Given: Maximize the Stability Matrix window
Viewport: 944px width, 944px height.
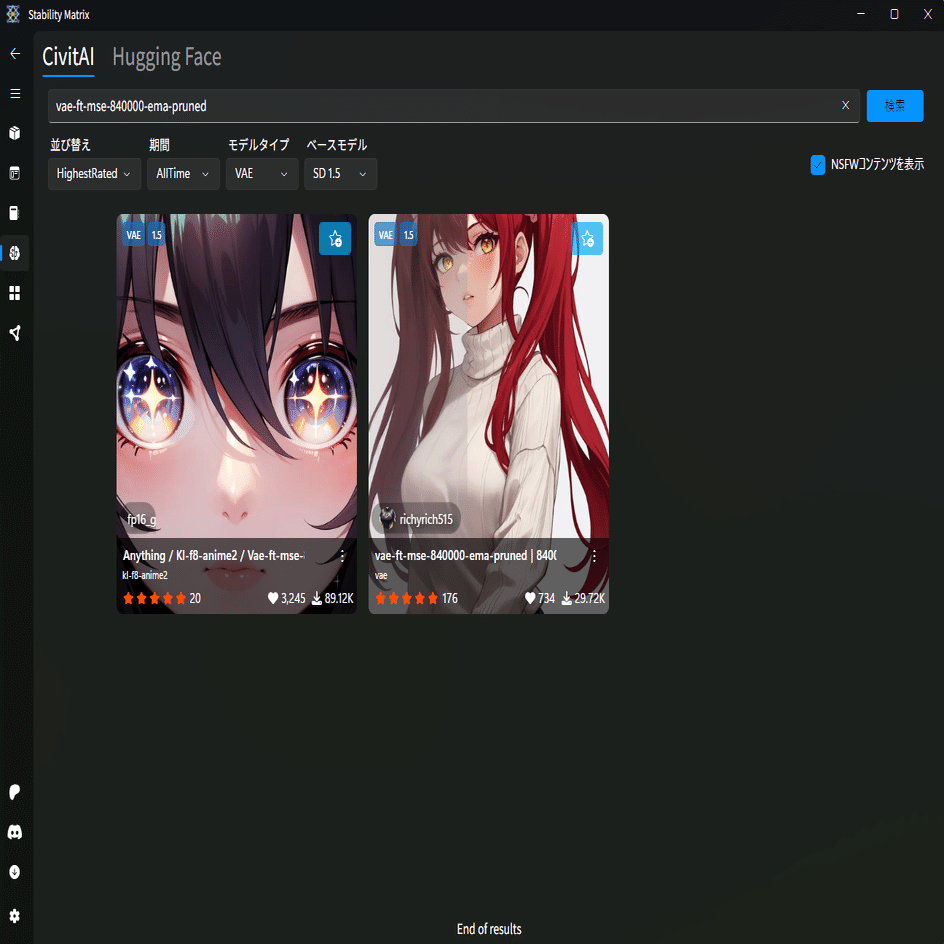Looking at the screenshot, I should tap(894, 14).
